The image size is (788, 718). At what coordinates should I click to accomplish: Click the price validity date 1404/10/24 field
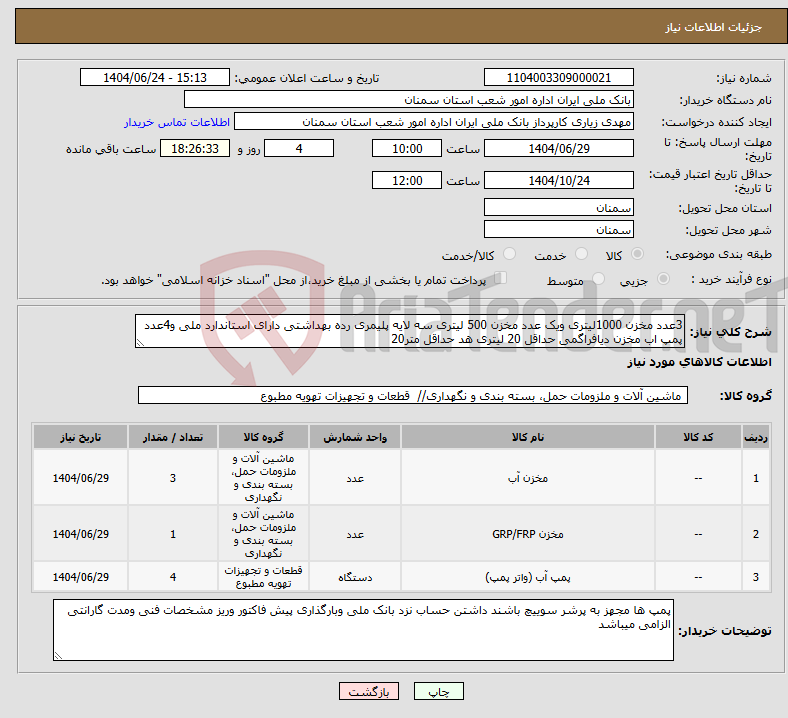click(558, 180)
